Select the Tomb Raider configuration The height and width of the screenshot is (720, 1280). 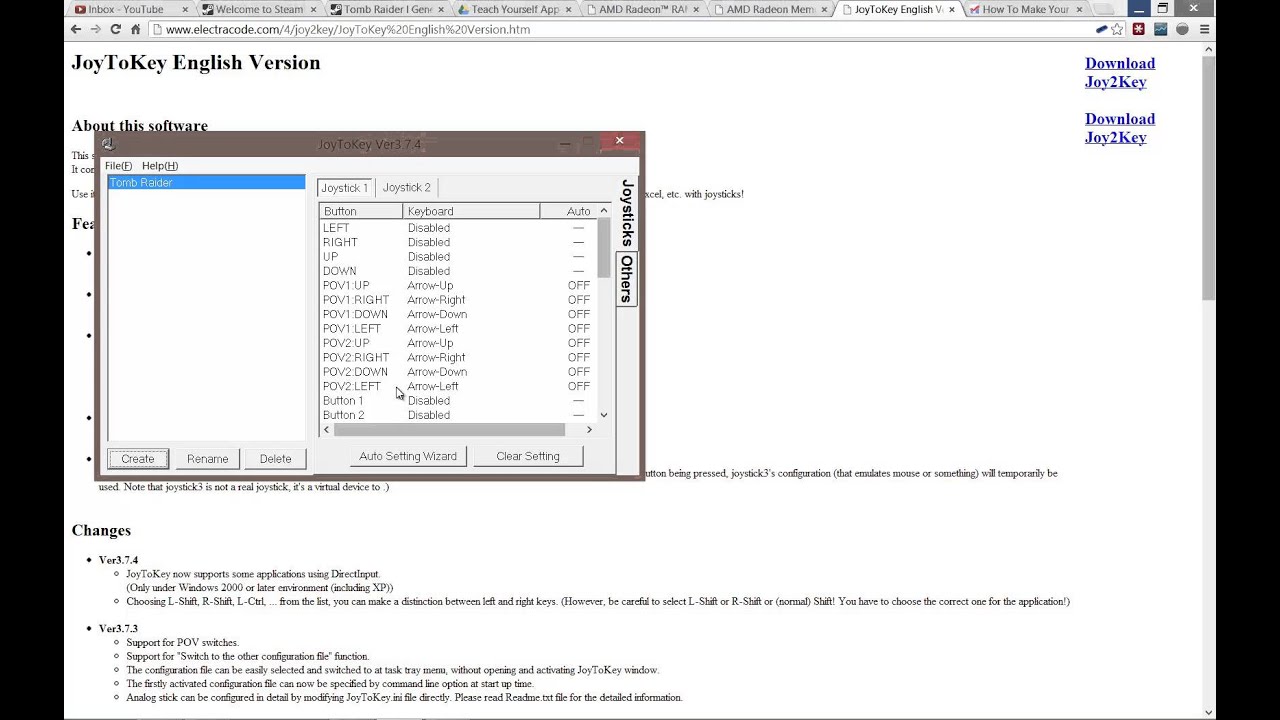click(x=206, y=183)
